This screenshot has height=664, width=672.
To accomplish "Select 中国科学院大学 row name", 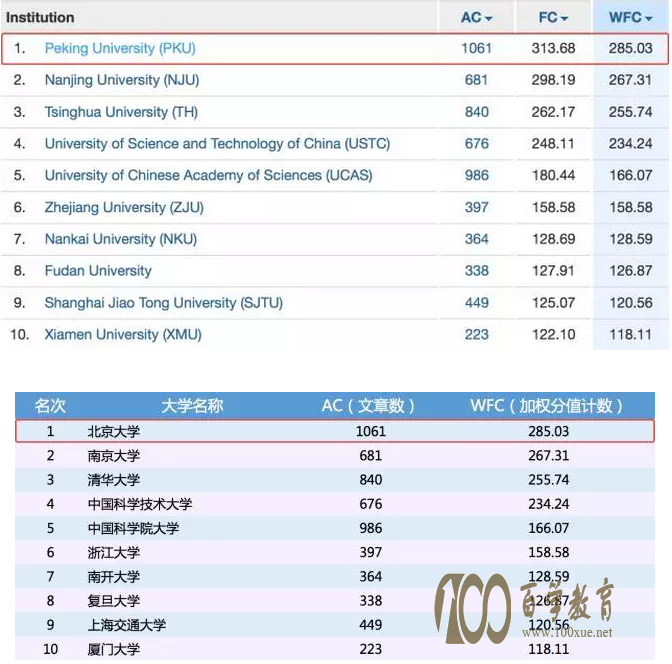I will (x=133, y=528).
